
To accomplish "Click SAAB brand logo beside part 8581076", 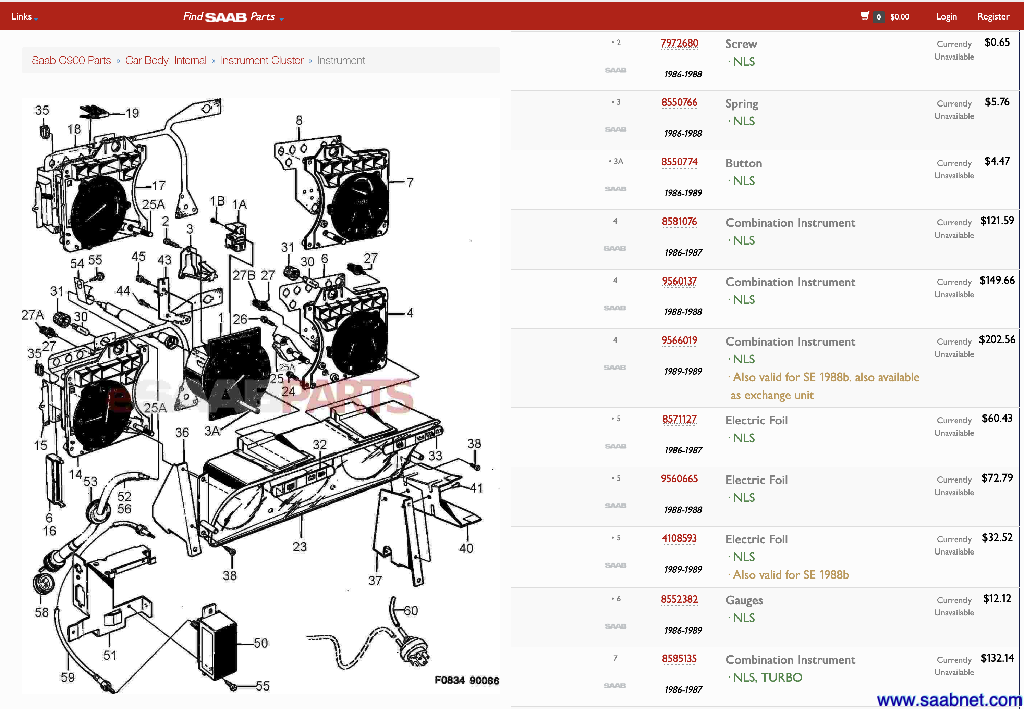I will 615,249.
